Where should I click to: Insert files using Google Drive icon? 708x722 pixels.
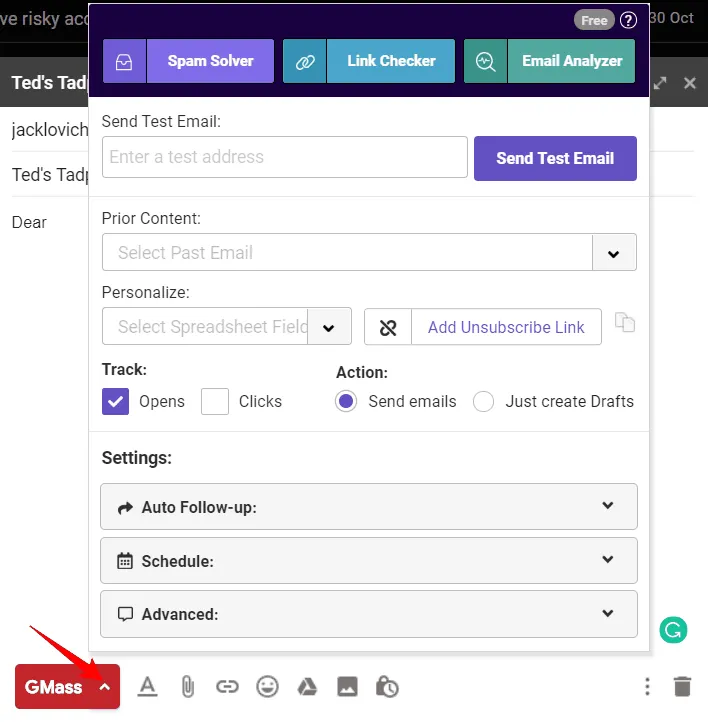click(x=307, y=687)
